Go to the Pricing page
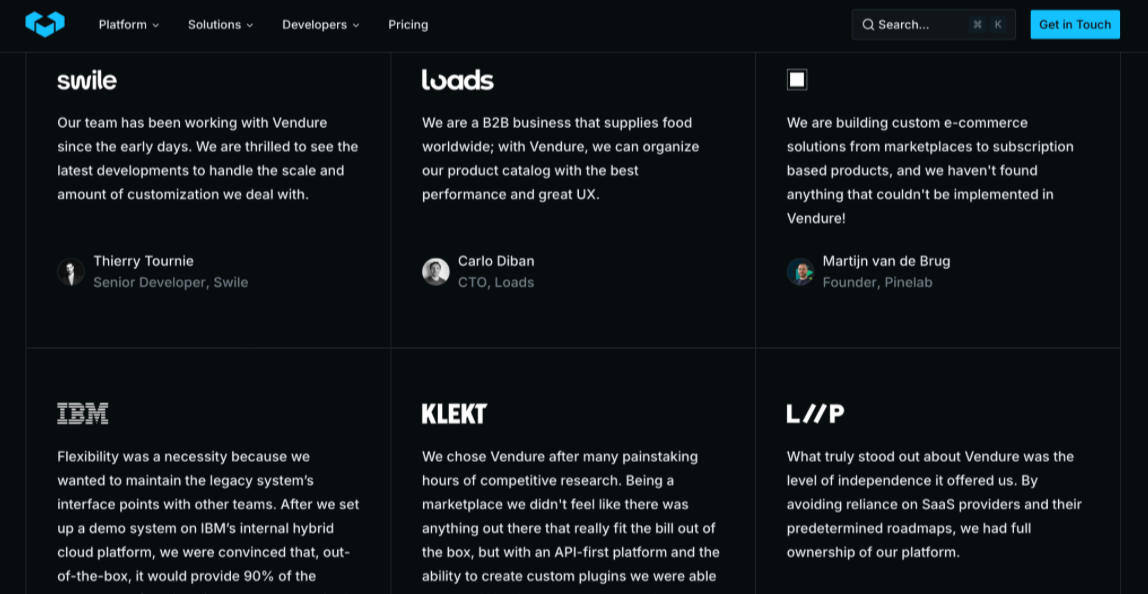The height and width of the screenshot is (594, 1148). (408, 25)
